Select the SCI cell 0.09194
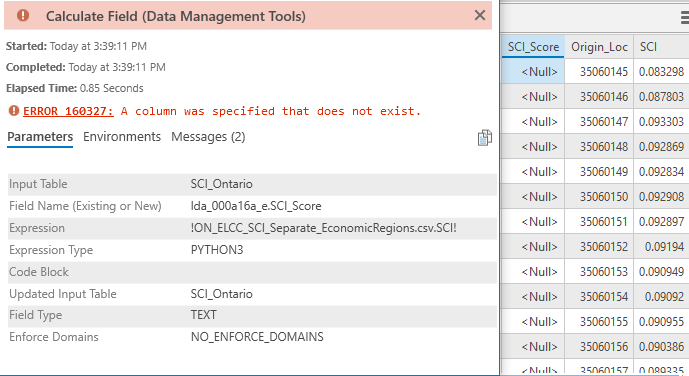Image resolution: width=689 pixels, height=376 pixels. [661, 247]
